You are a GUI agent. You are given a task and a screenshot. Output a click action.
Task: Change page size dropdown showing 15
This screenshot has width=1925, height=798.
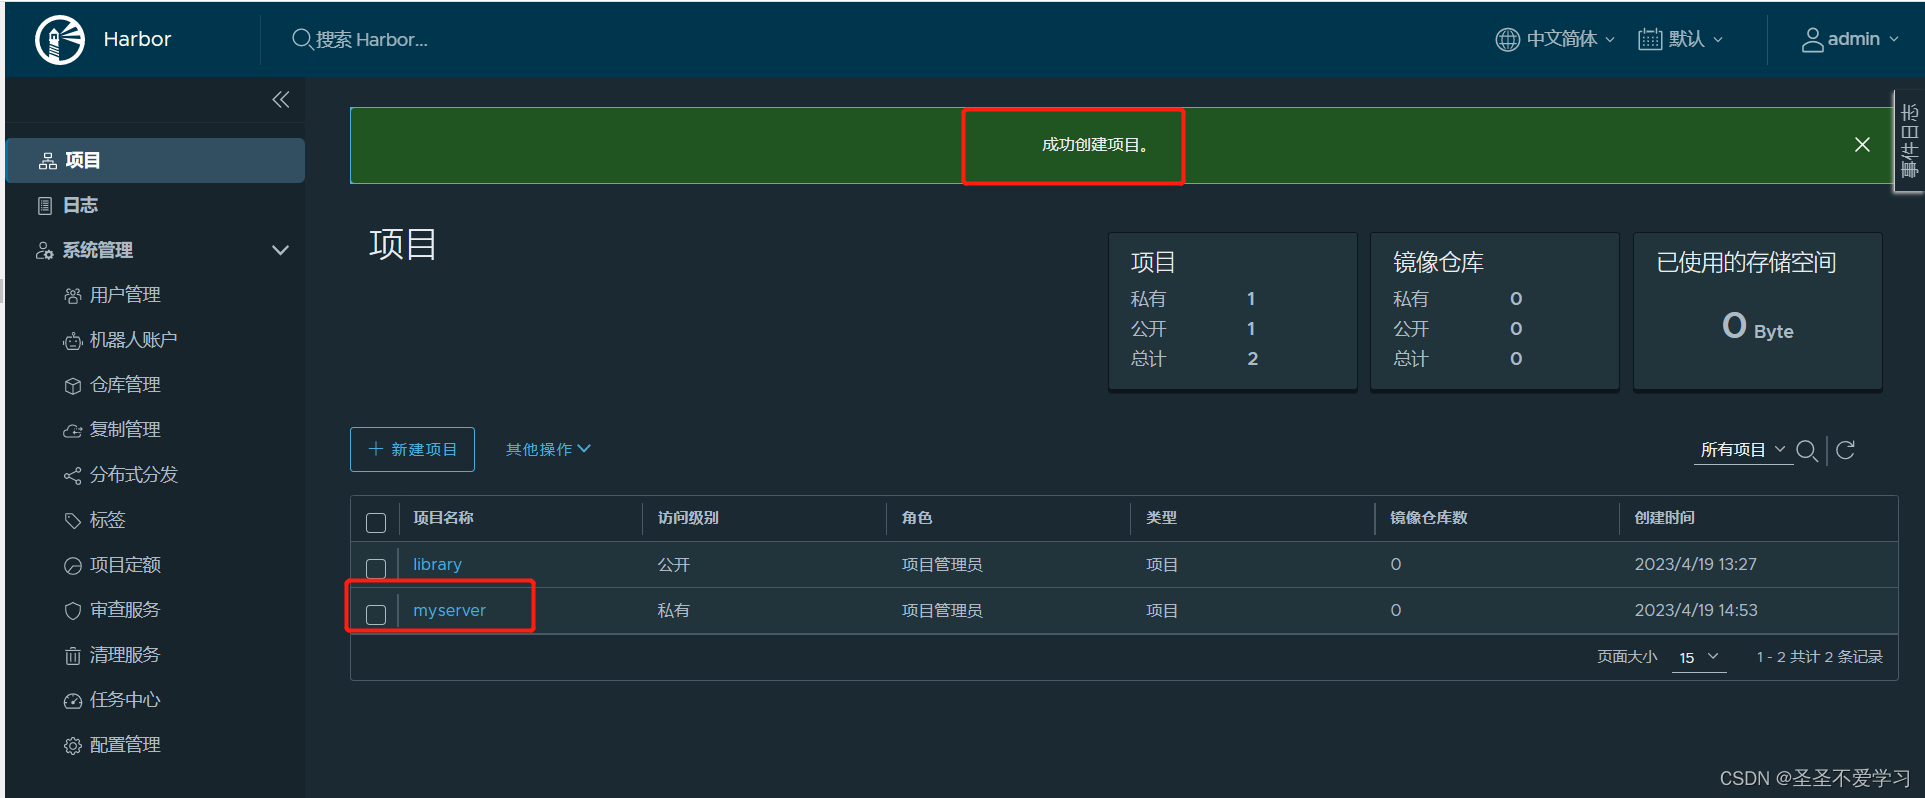pyautogui.click(x=1699, y=658)
